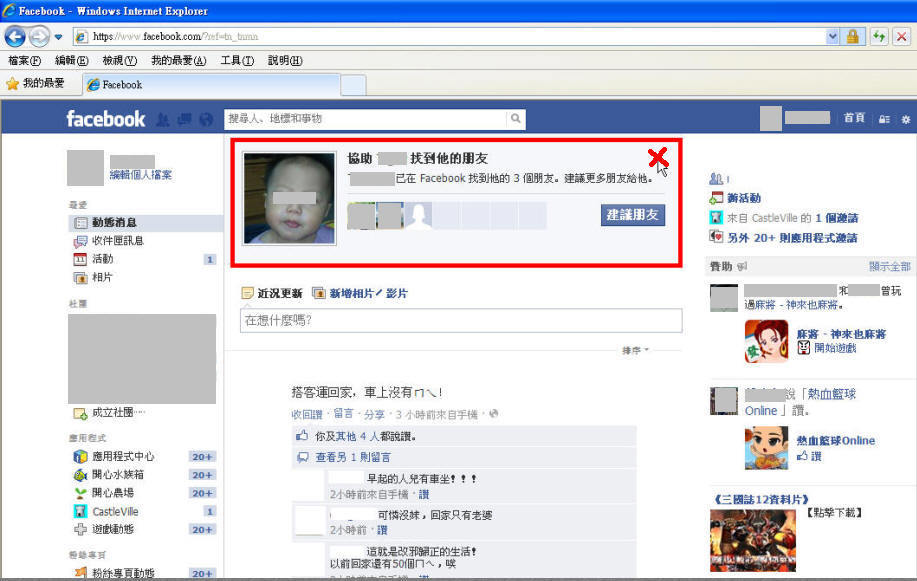Screen dimensions: 917x581
Task: Select the 近況更新 composer tab
Action: (x=272, y=293)
